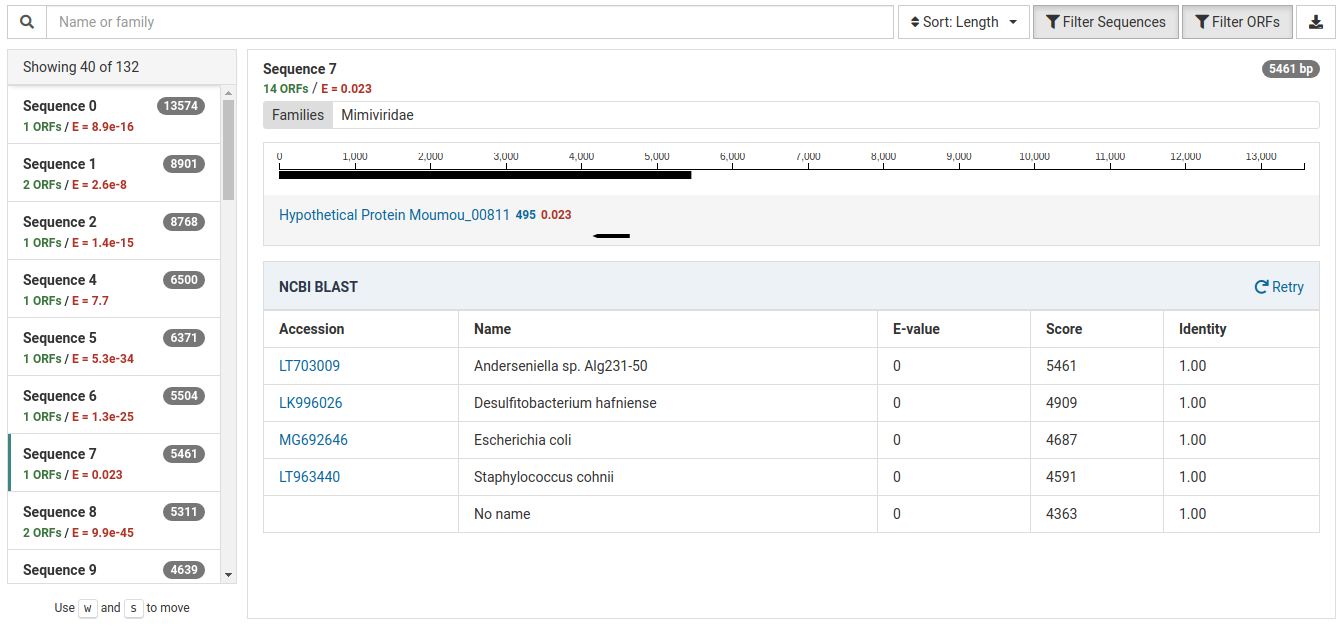Toggle the Filter Sequences button
1343x639 pixels.
click(1104, 22)
